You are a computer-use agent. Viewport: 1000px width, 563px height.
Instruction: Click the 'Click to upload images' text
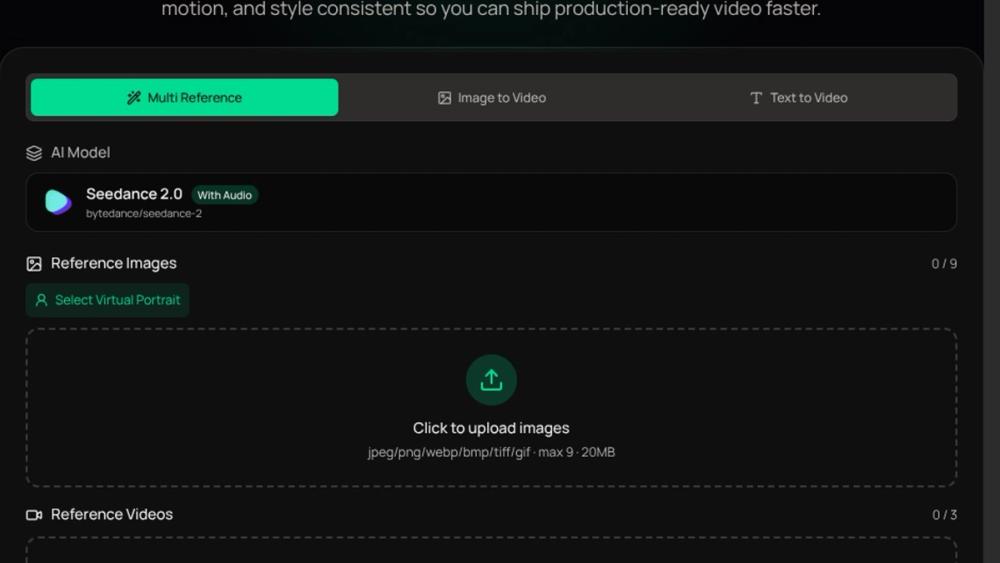click(x=491, y=428)
